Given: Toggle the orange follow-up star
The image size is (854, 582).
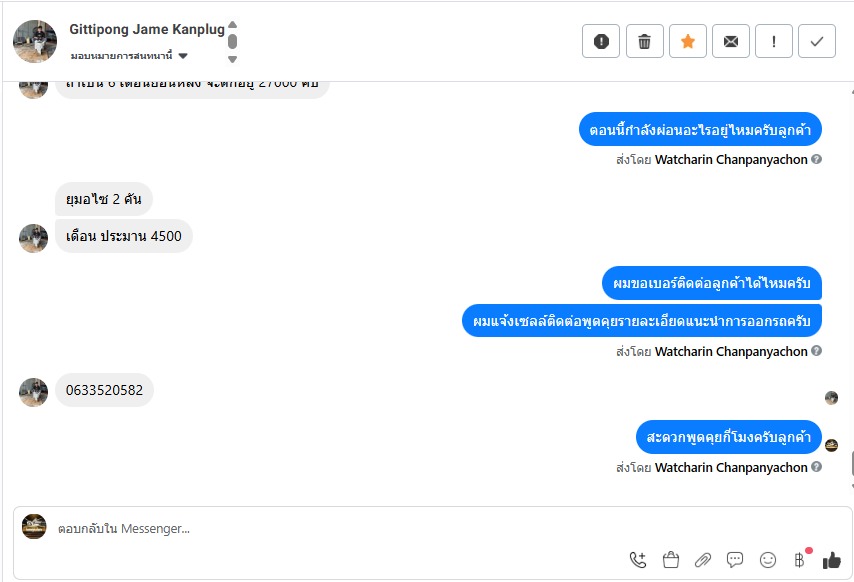Looking at the screenshot, I should coord(688,41).
